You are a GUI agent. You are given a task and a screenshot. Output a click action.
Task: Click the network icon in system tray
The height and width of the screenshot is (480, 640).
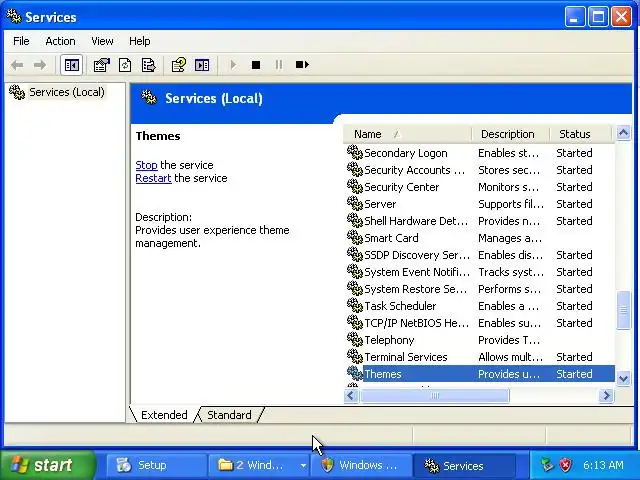547,465
